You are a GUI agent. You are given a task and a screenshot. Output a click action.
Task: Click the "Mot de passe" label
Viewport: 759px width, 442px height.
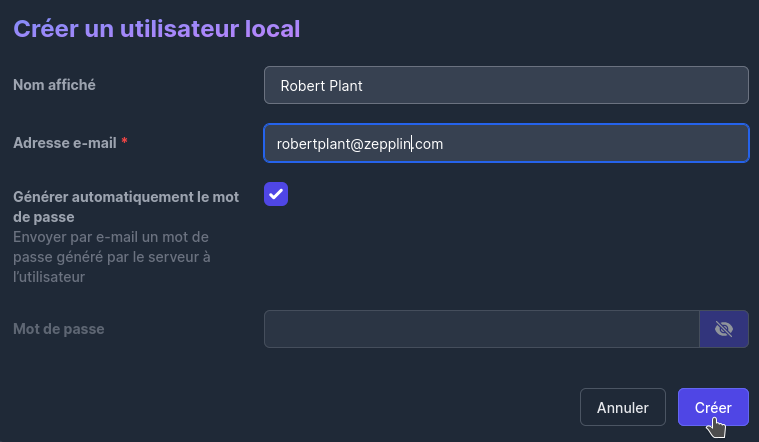click(59, 329)
